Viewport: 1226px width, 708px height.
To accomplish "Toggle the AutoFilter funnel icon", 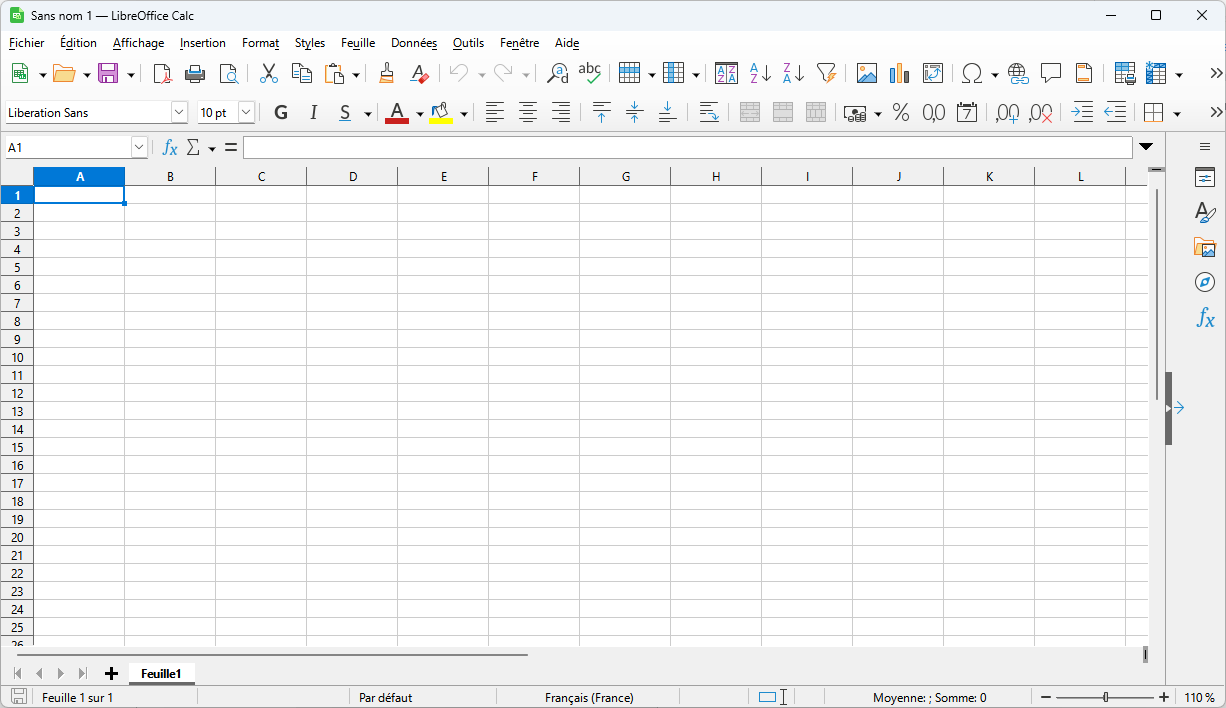I will (826, 74).
